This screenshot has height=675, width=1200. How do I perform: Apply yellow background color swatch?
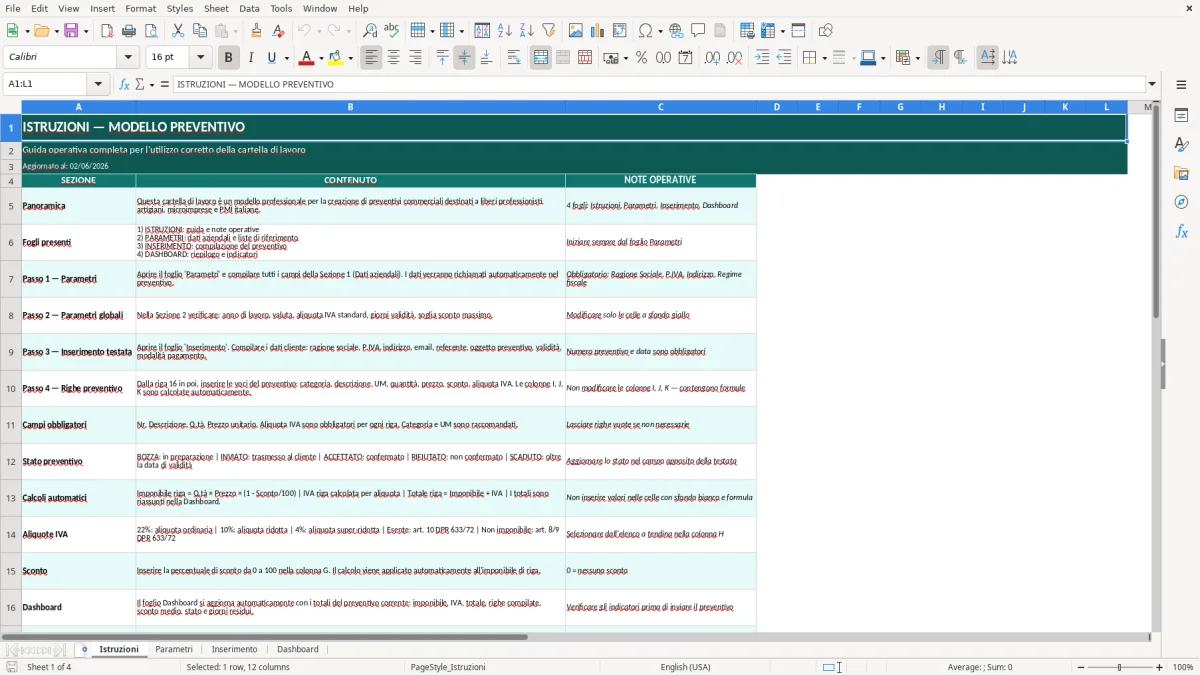click(336, 58)
